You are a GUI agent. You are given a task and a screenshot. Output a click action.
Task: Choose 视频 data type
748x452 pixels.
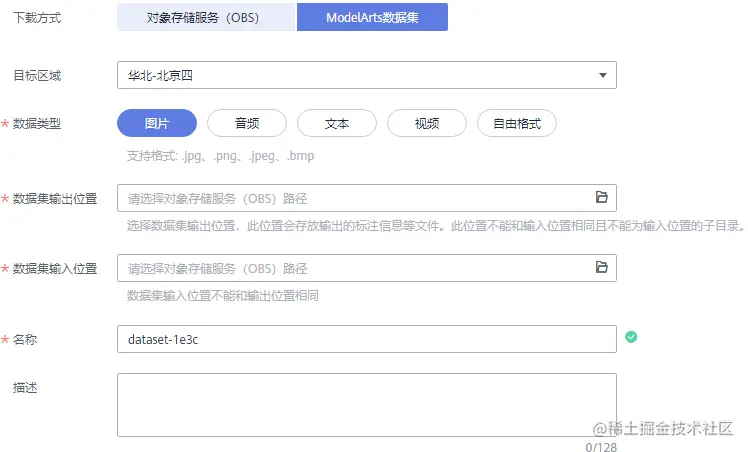426,123
